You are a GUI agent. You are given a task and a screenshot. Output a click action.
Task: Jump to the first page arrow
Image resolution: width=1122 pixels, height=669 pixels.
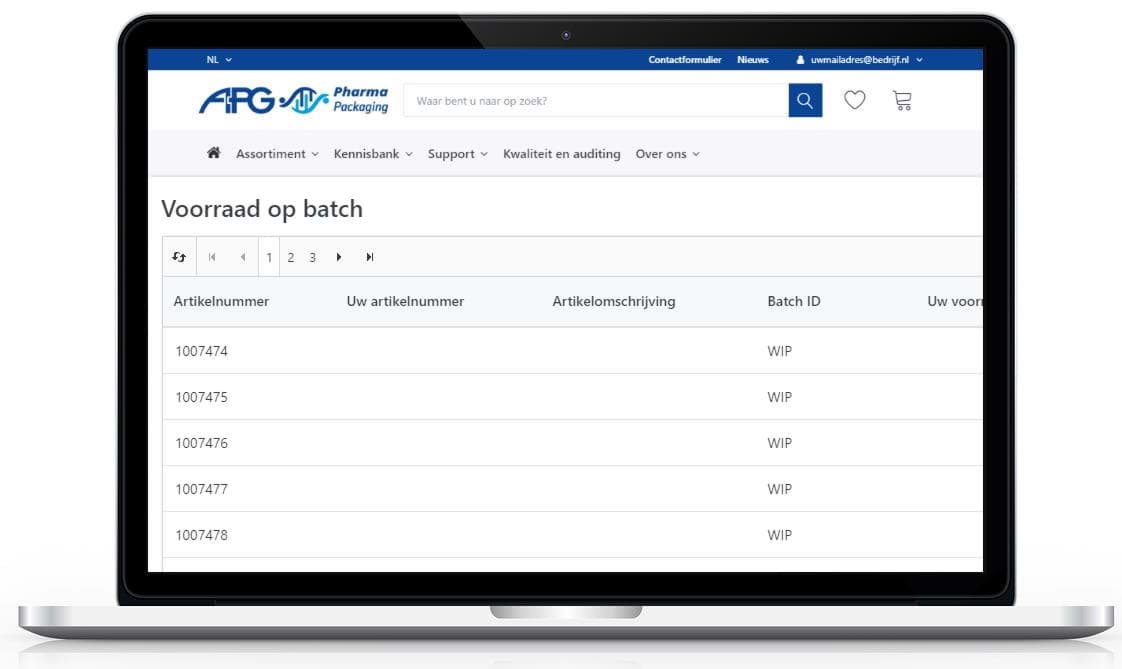(212, 257)
